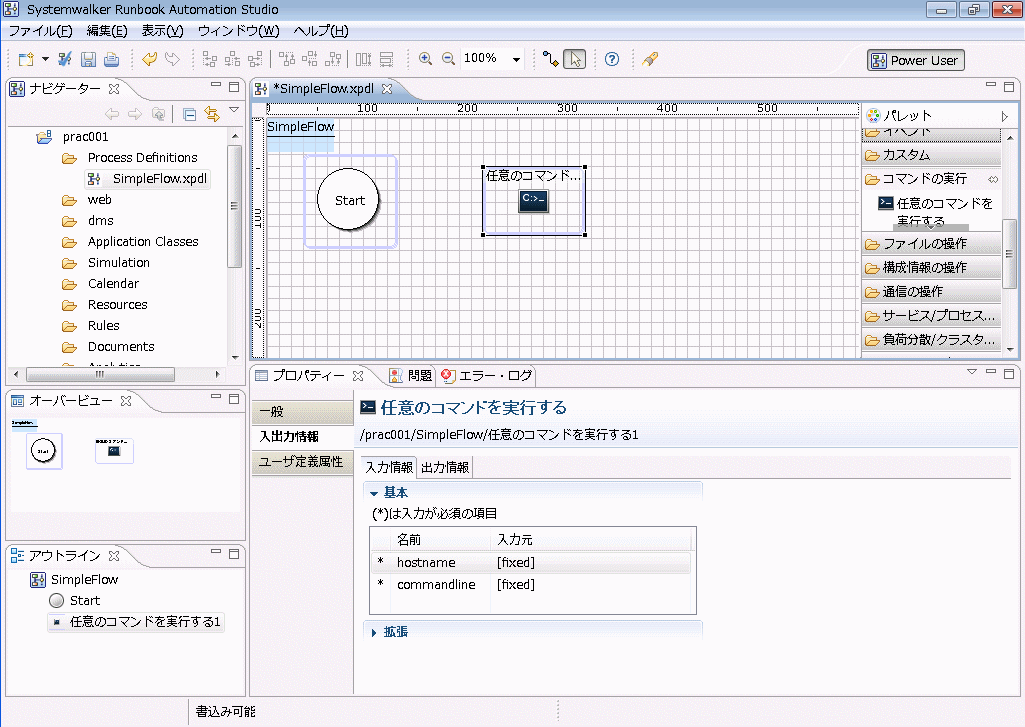
Task: Select the arrow connection tool
Action: [550, 59]
